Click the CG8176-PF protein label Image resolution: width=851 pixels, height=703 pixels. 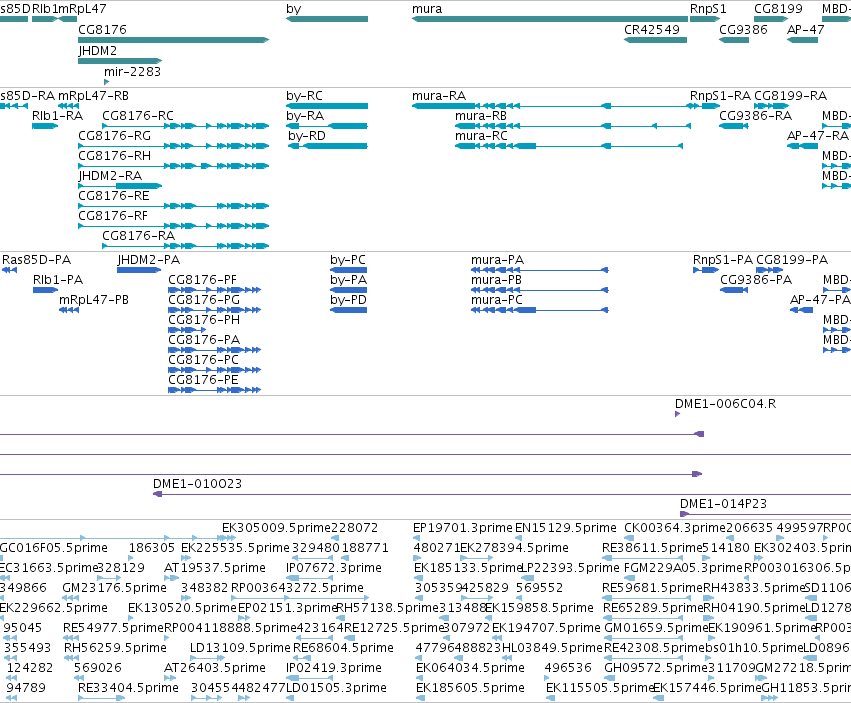pyautogui.click(x=202, y=280)
